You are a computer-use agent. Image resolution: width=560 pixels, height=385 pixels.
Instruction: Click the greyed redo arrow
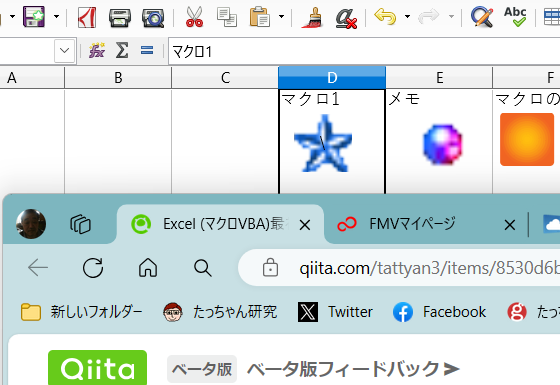tap(429, 16)
